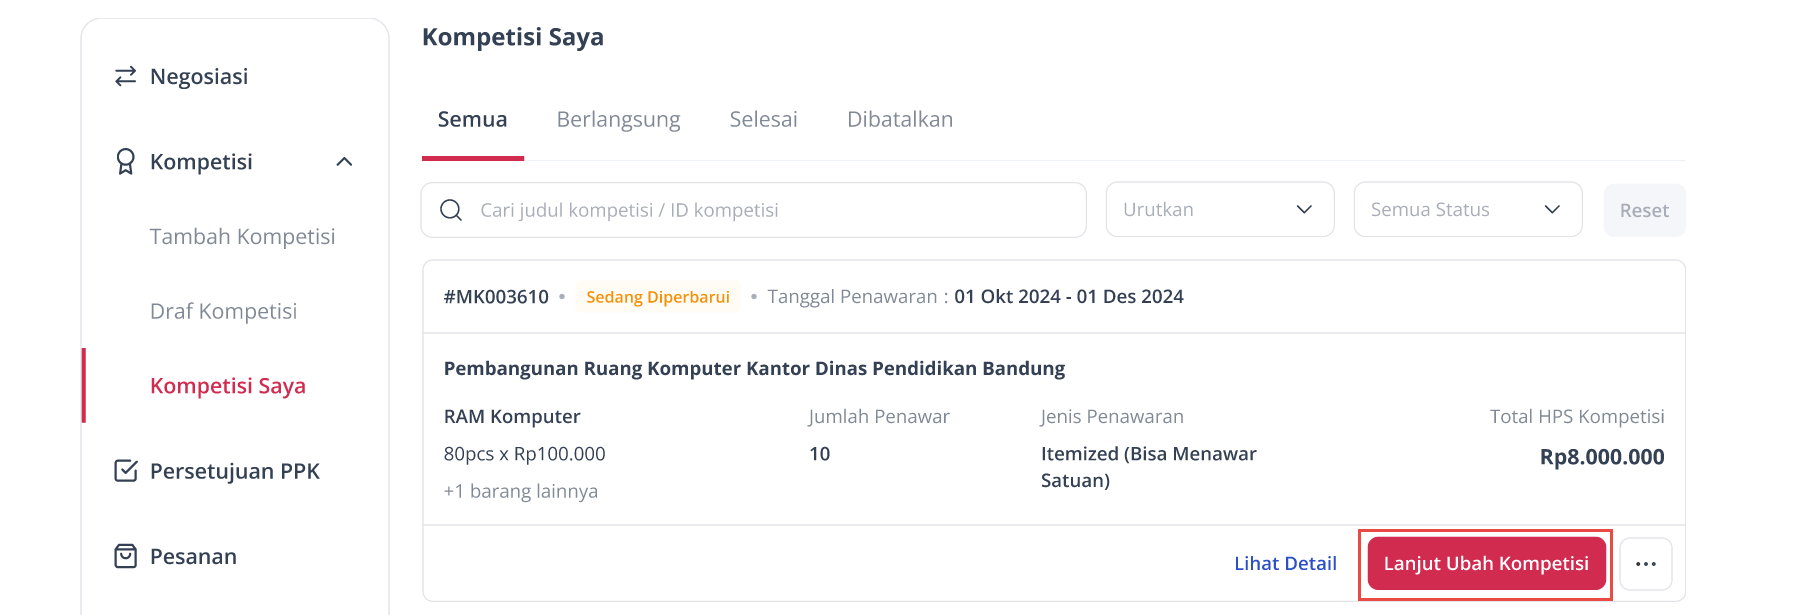Open Tambah Kompetisi in sidebar
The image size is (1815, 615).
point(242,237)
